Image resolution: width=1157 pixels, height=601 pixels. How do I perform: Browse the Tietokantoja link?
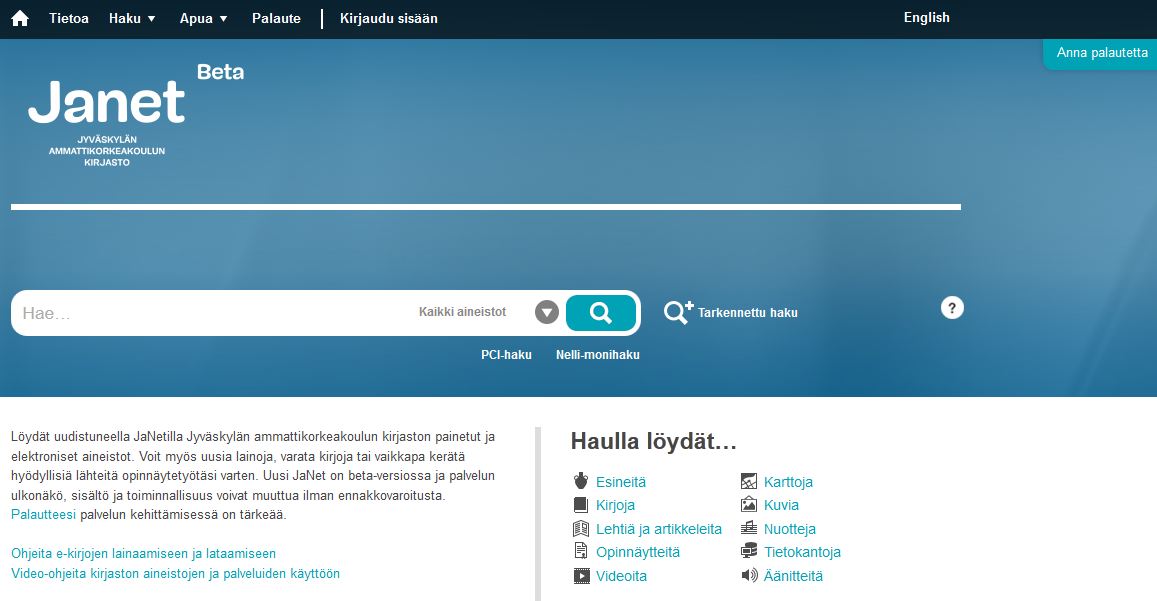(x=802, y=552)
